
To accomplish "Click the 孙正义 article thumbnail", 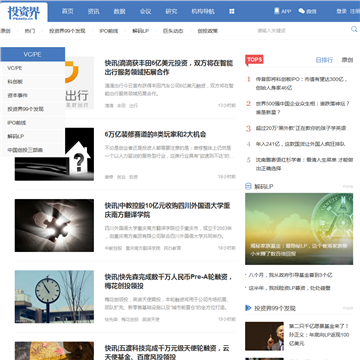I will [264, 336].
